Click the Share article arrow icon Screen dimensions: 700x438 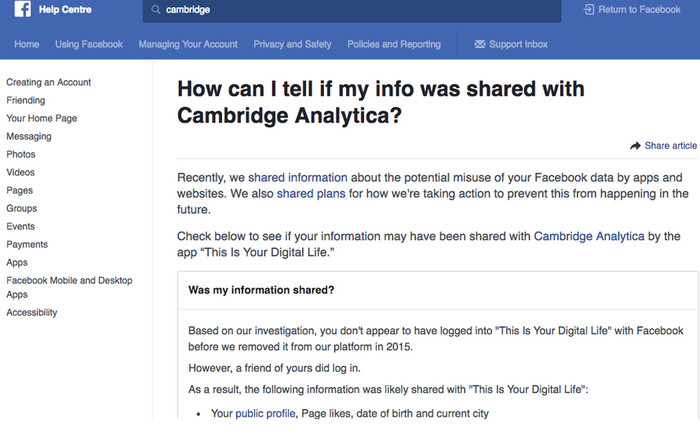click(635, 146)
